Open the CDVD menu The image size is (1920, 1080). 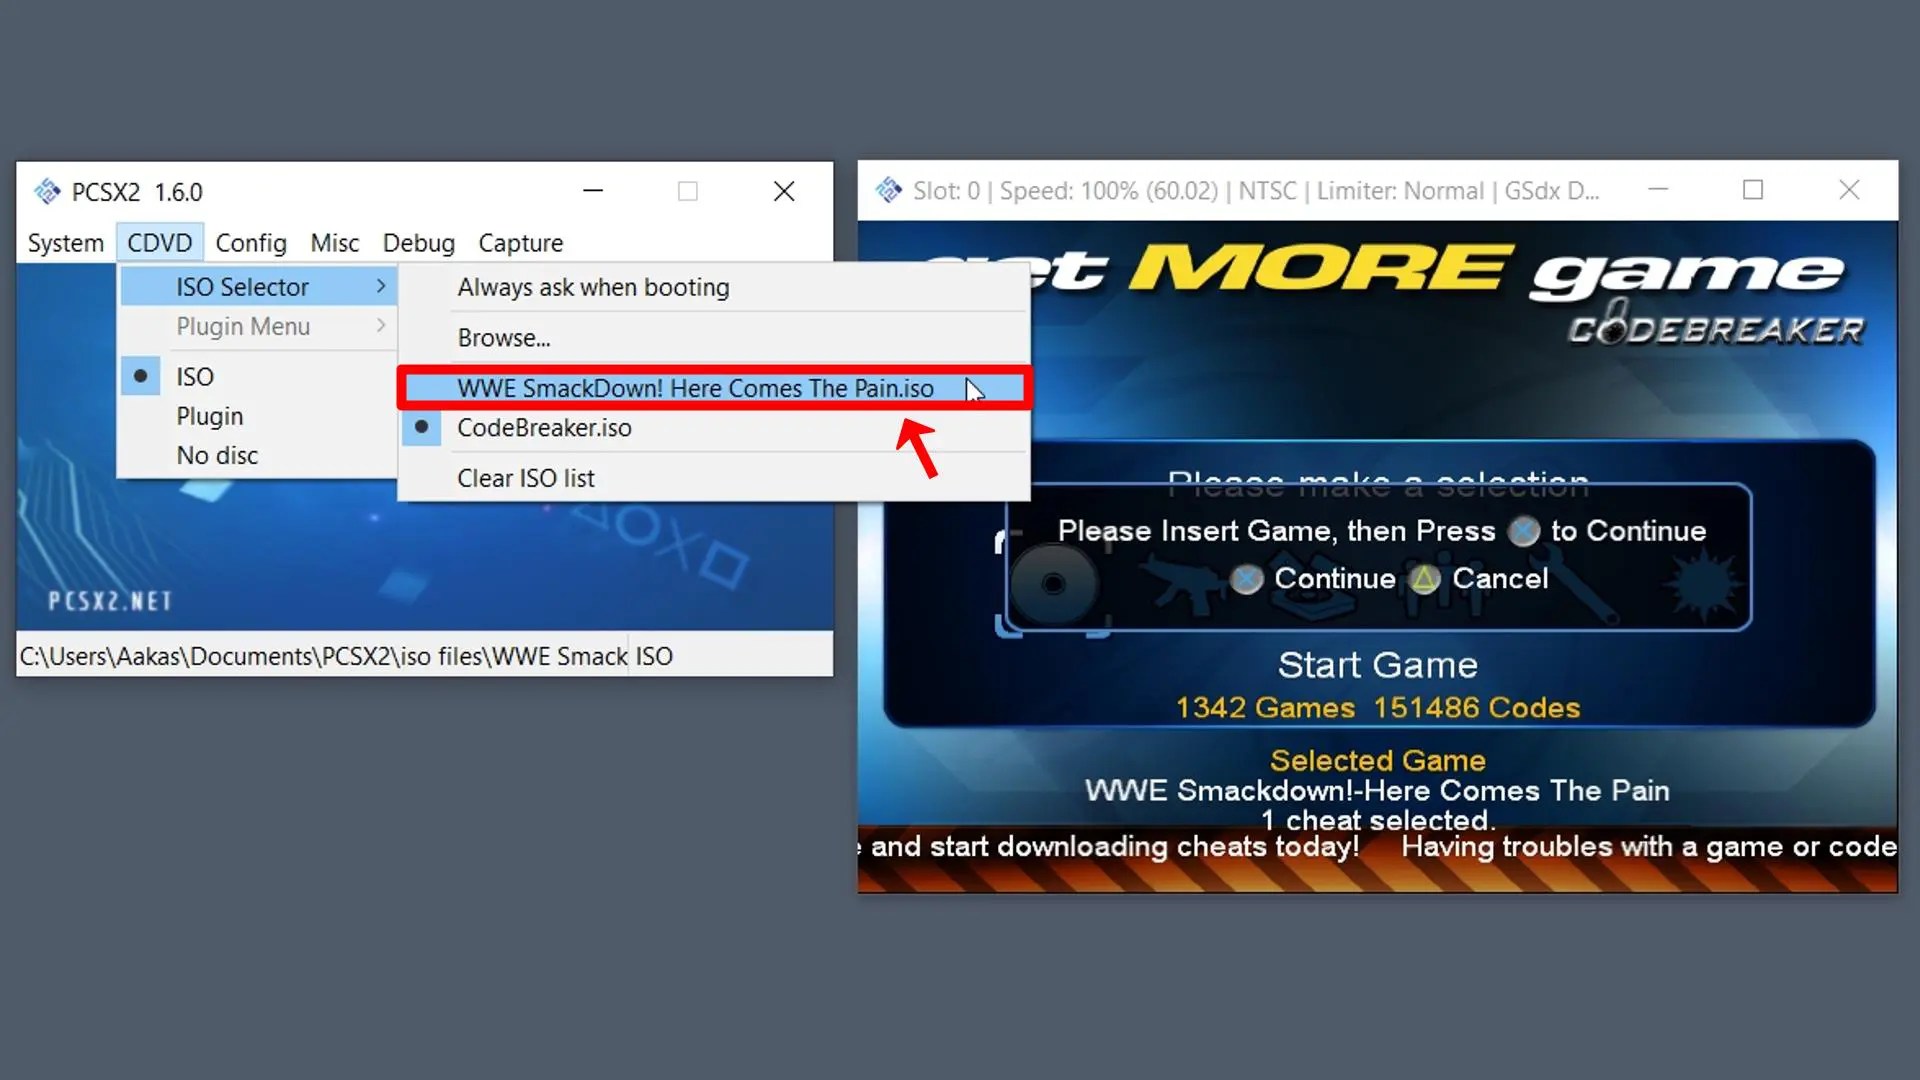coord(159,243)
